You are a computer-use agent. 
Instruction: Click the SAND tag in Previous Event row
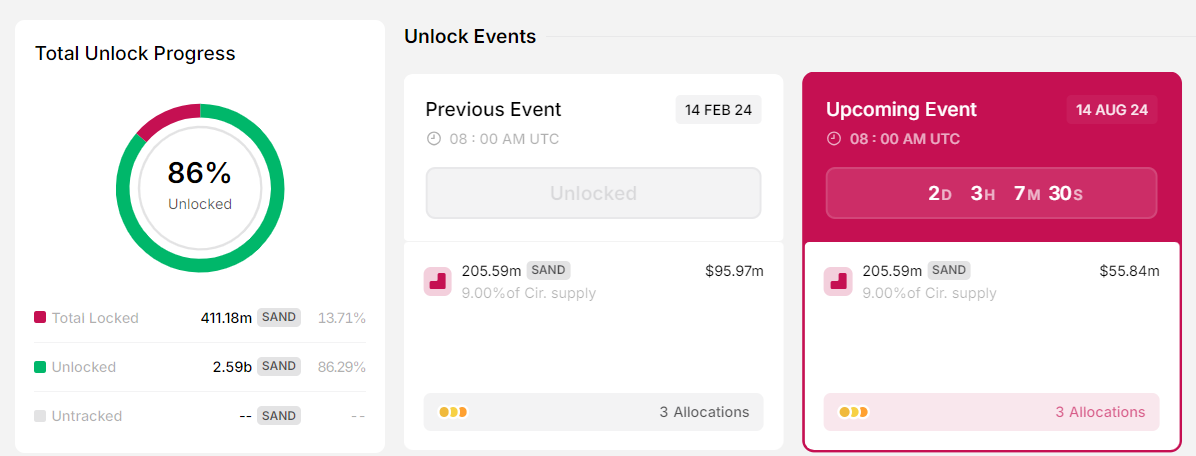pos(548,270)
